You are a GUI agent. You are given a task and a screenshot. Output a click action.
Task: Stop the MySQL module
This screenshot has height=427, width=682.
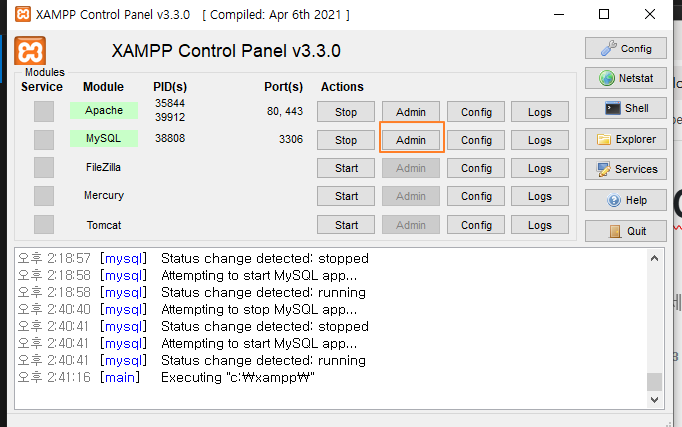pyautogui.click(x=346, y=140)
